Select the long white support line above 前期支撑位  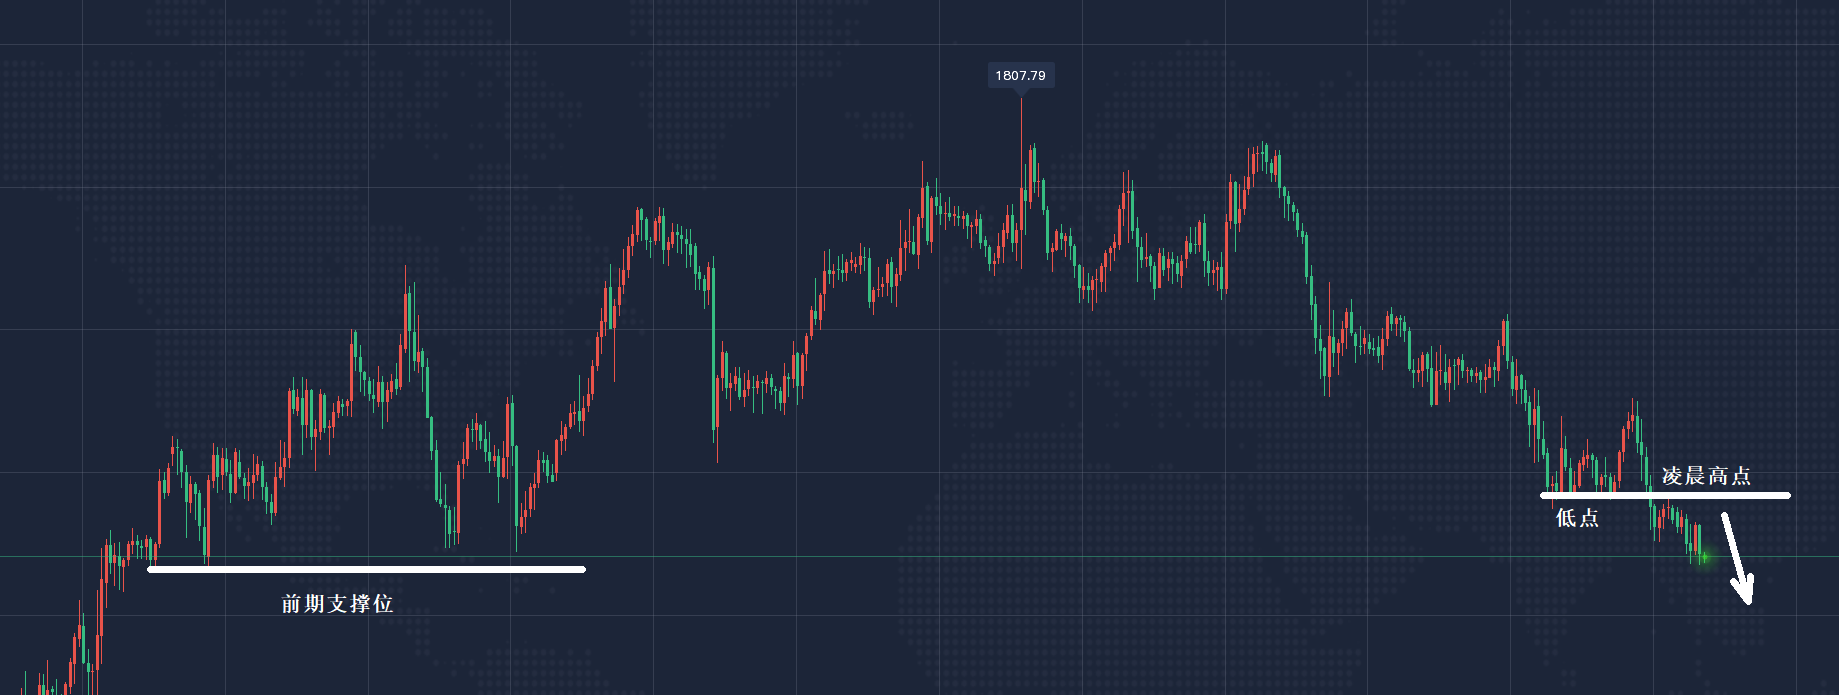point(366,570)
